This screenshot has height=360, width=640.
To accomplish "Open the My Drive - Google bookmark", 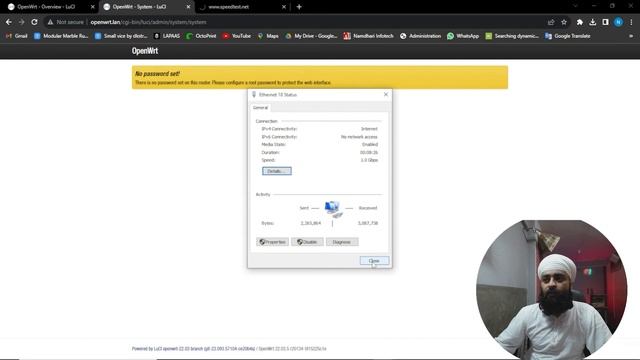I will click(x=311, y=36).
